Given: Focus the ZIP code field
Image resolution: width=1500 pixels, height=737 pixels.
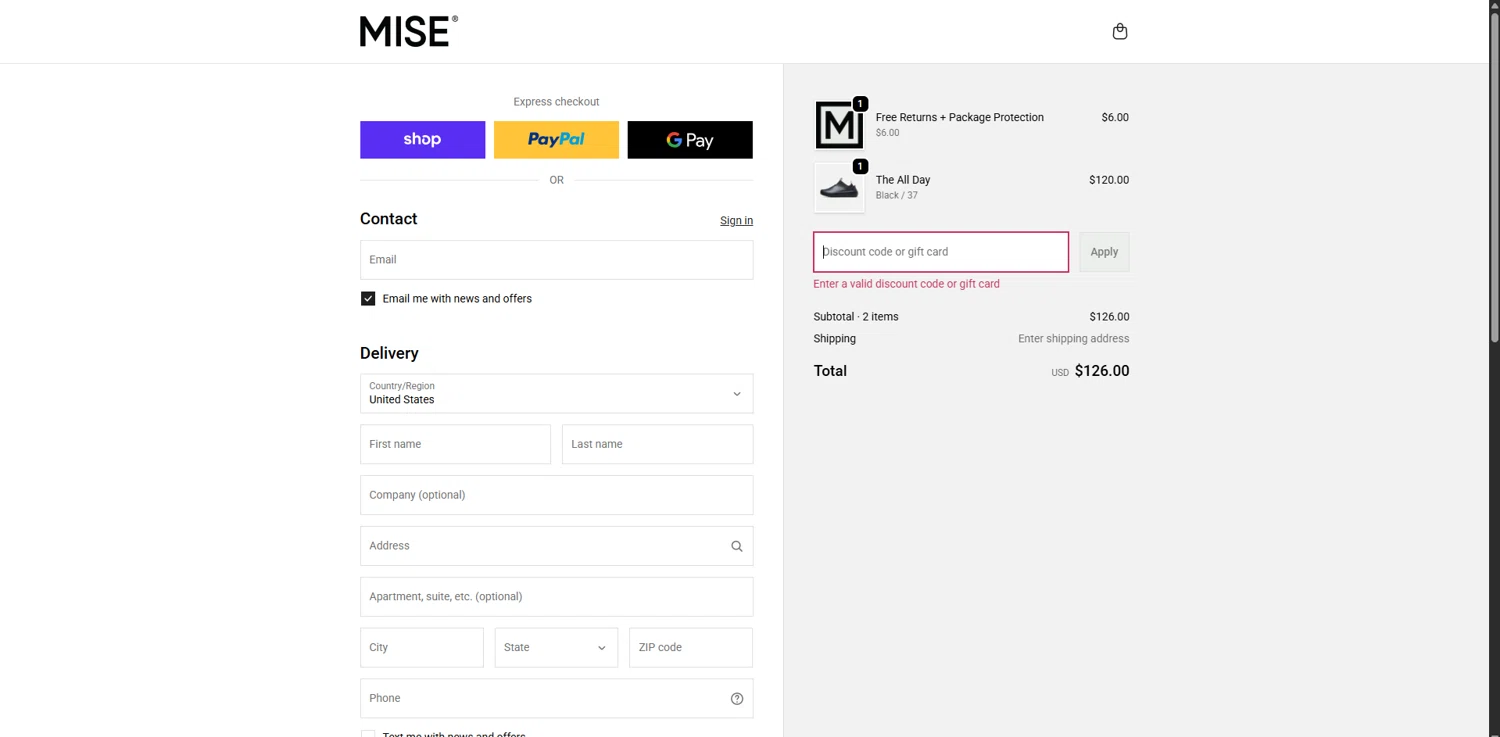Looking at the screenshot, I should [x=690, y=647].
